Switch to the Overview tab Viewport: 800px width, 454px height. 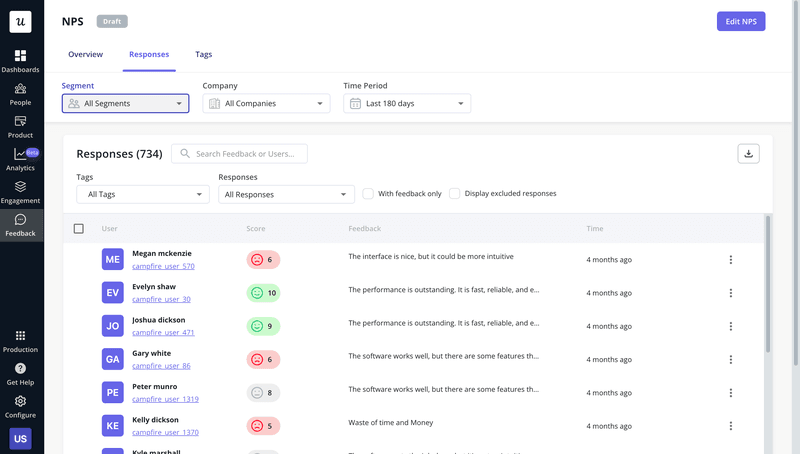(x=85, y=54)
